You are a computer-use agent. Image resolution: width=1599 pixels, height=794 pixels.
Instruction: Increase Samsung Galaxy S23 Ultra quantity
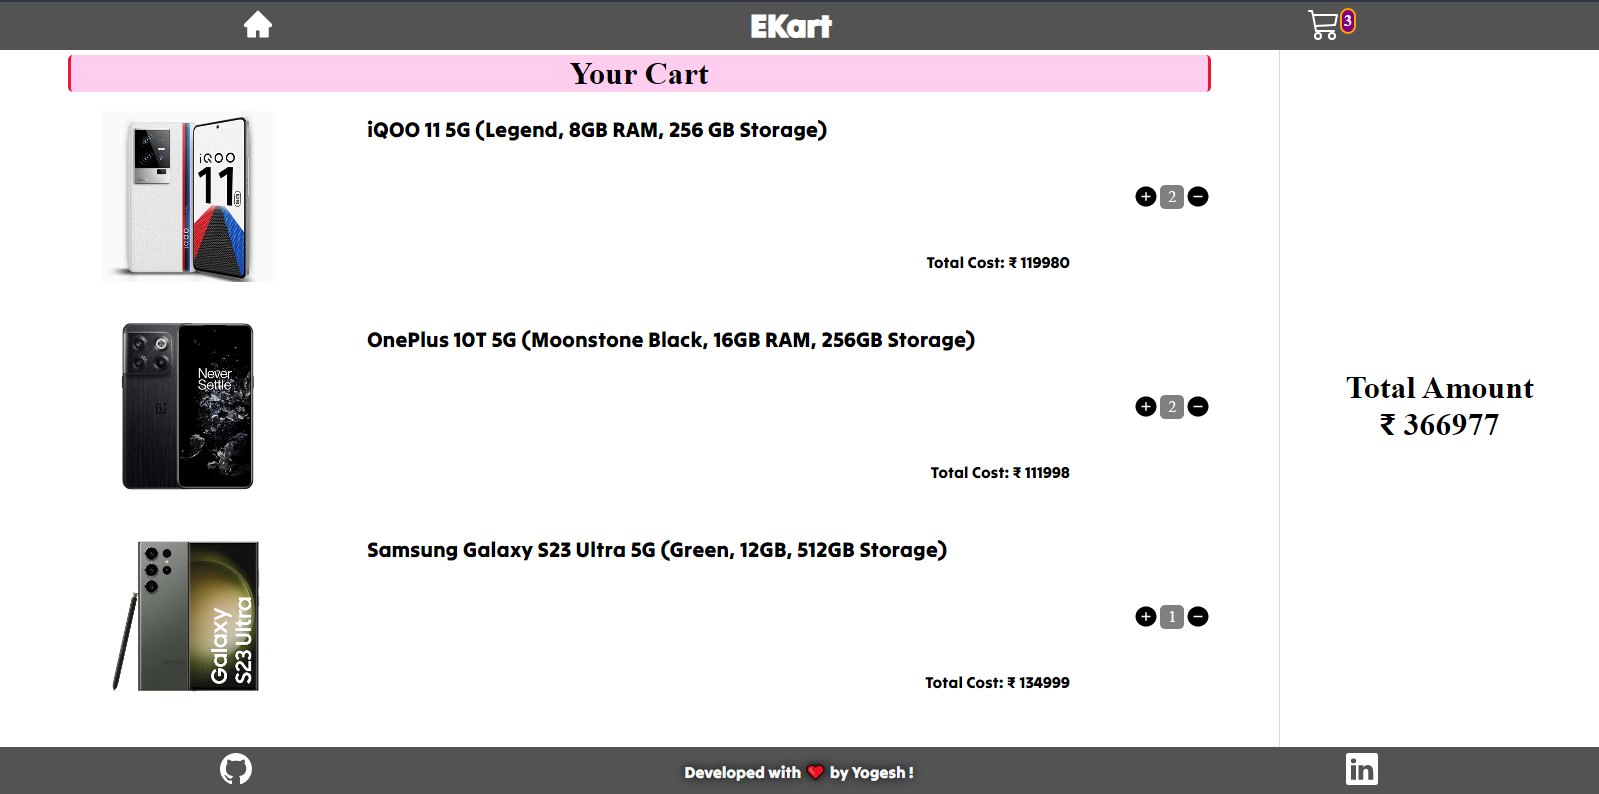[1146, 617]
